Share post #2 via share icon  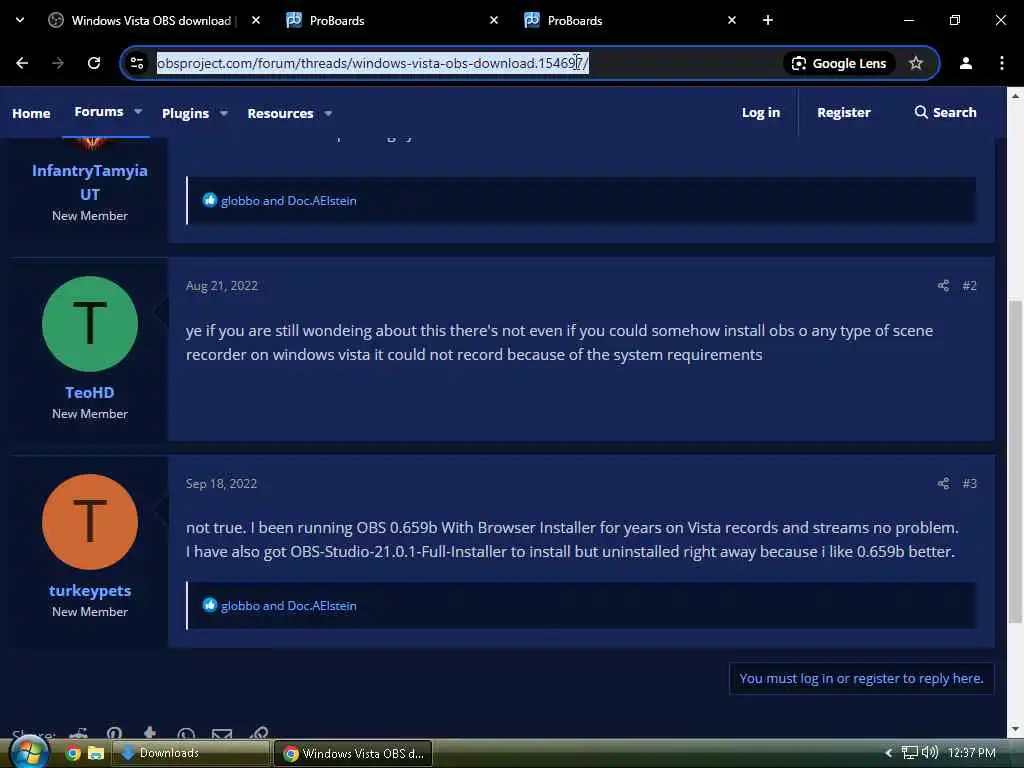943,285
